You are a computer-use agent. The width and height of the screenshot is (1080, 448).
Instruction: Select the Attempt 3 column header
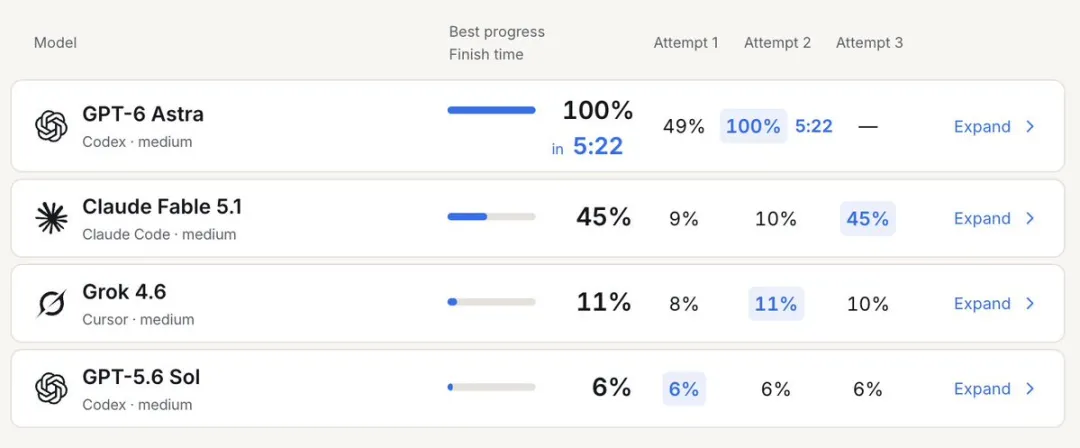click(869, 43)
